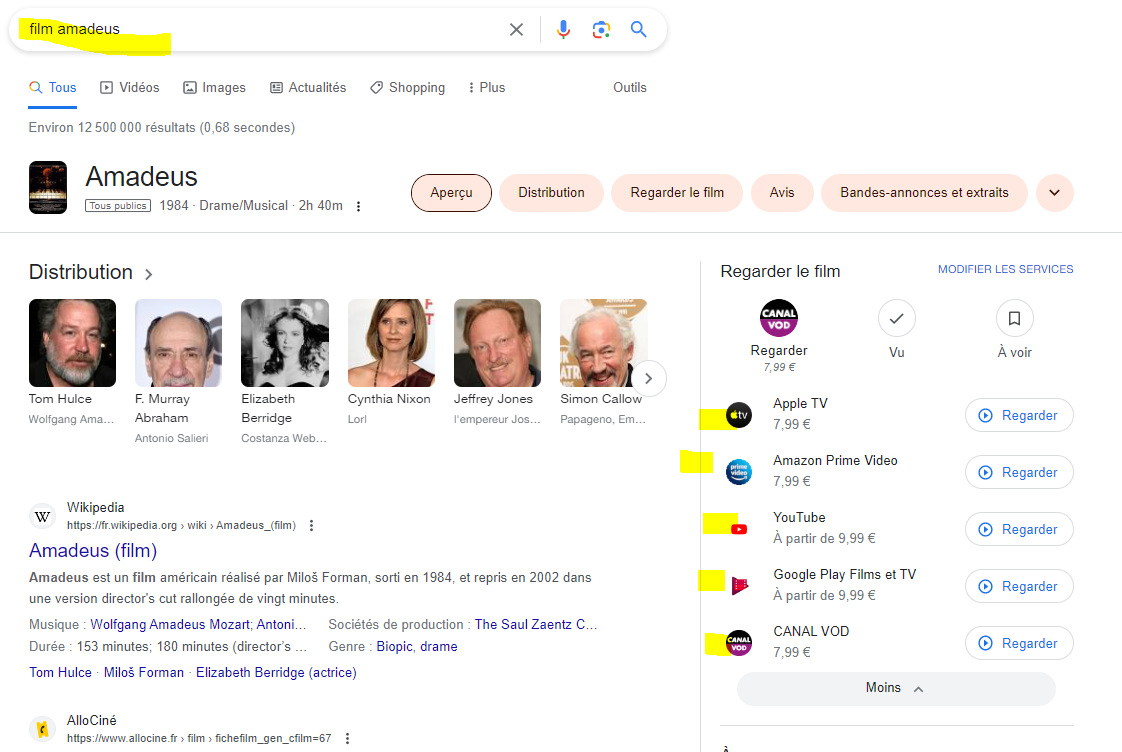This screenshot has width=1122, height=752.
Task: Click Tom Hulce cast photo
Action: (72, 343)
